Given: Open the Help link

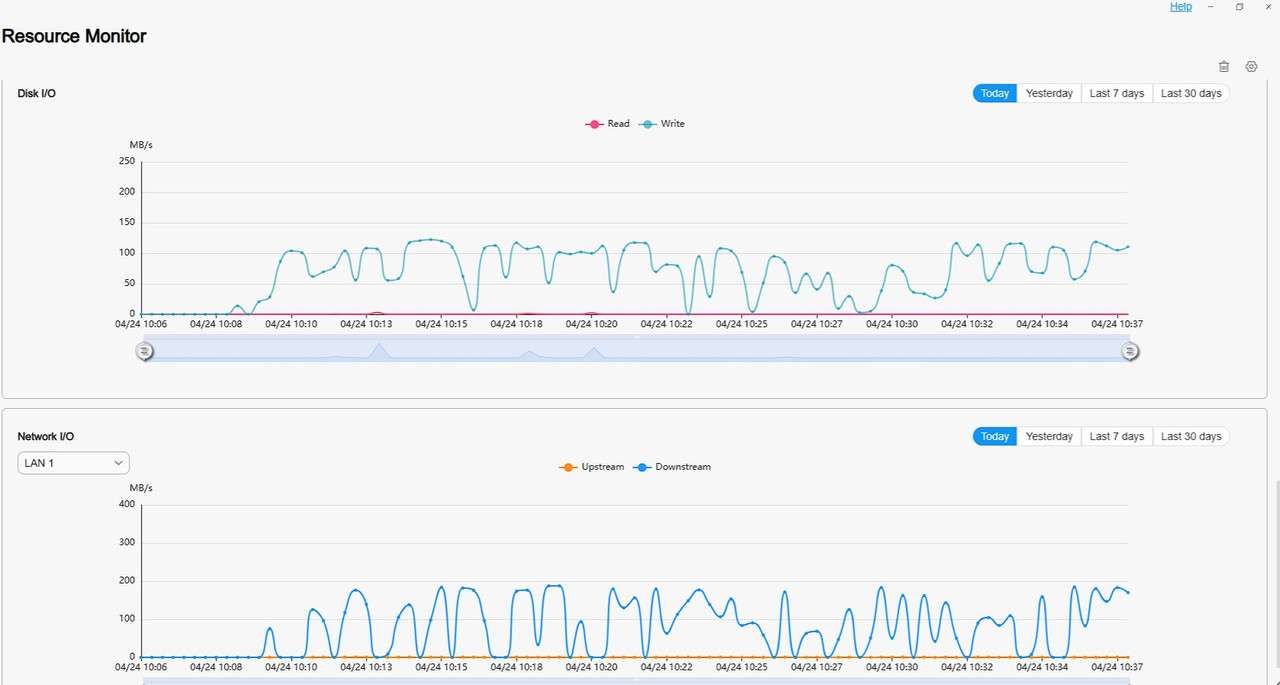Looking at the screenshot, I should point(1181,6).
